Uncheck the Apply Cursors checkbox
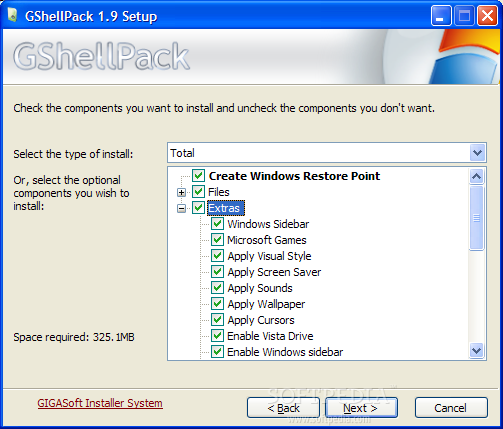The height and width of the screenshot is (429, 503). [x=217, y=320]
